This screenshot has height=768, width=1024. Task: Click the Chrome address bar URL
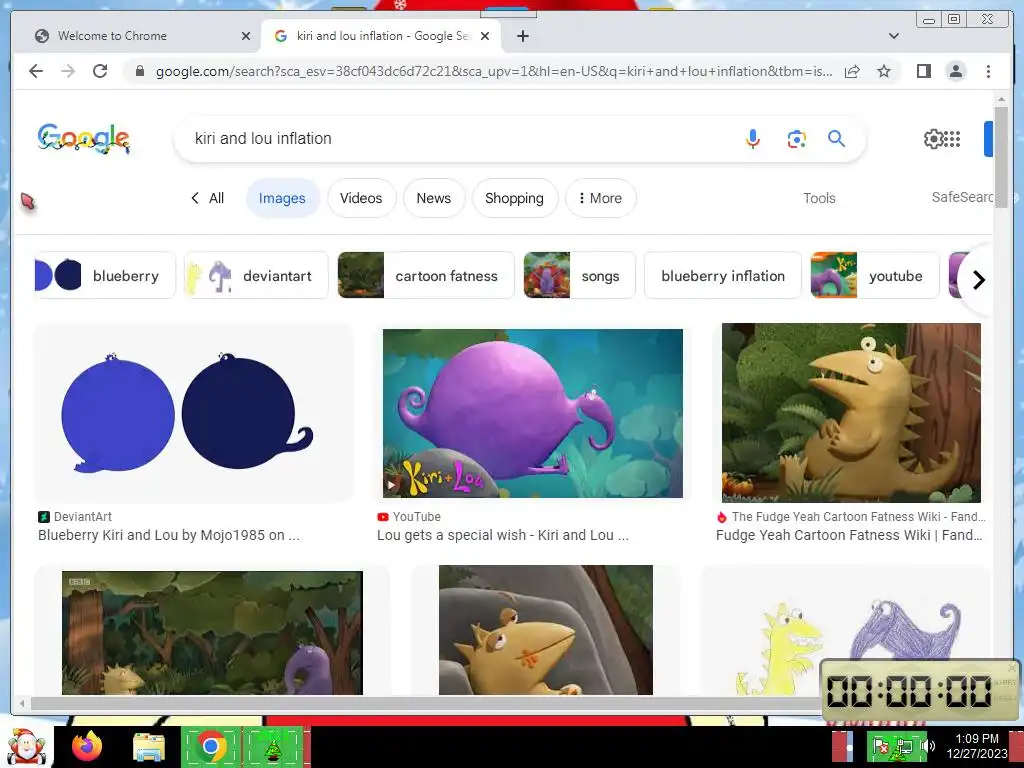pyautogui.click(x=494, y=71)
